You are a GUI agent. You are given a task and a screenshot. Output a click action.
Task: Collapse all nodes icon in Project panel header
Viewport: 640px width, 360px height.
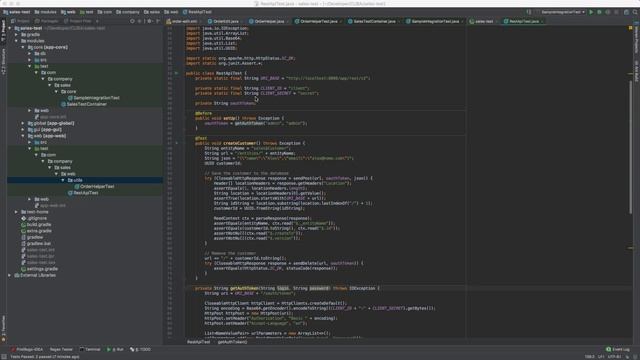tap(140, 21)
